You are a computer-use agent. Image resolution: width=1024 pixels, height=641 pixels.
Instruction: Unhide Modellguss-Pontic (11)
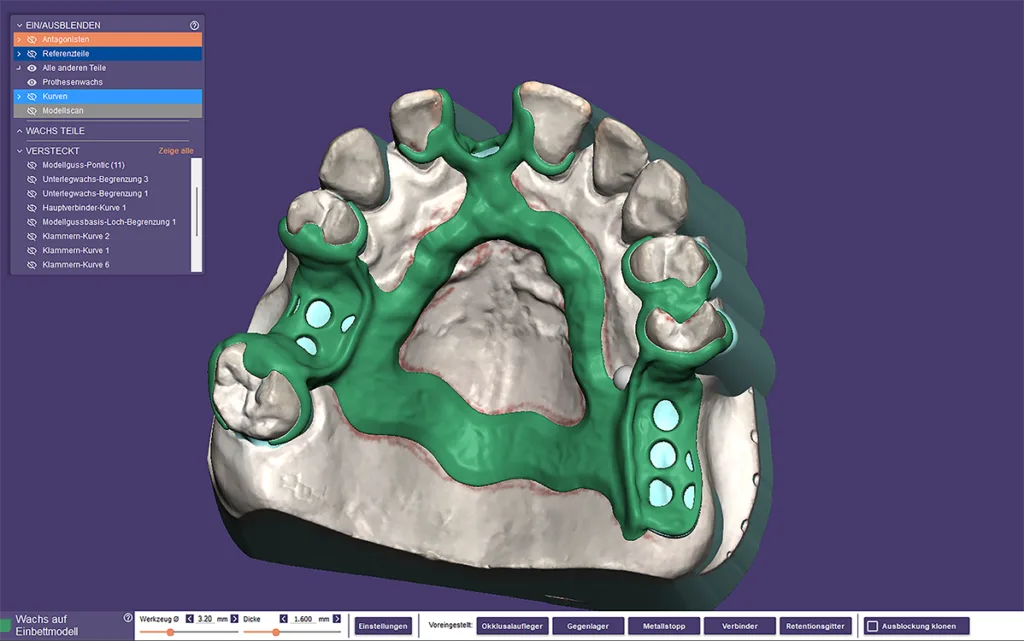point(31,165)
